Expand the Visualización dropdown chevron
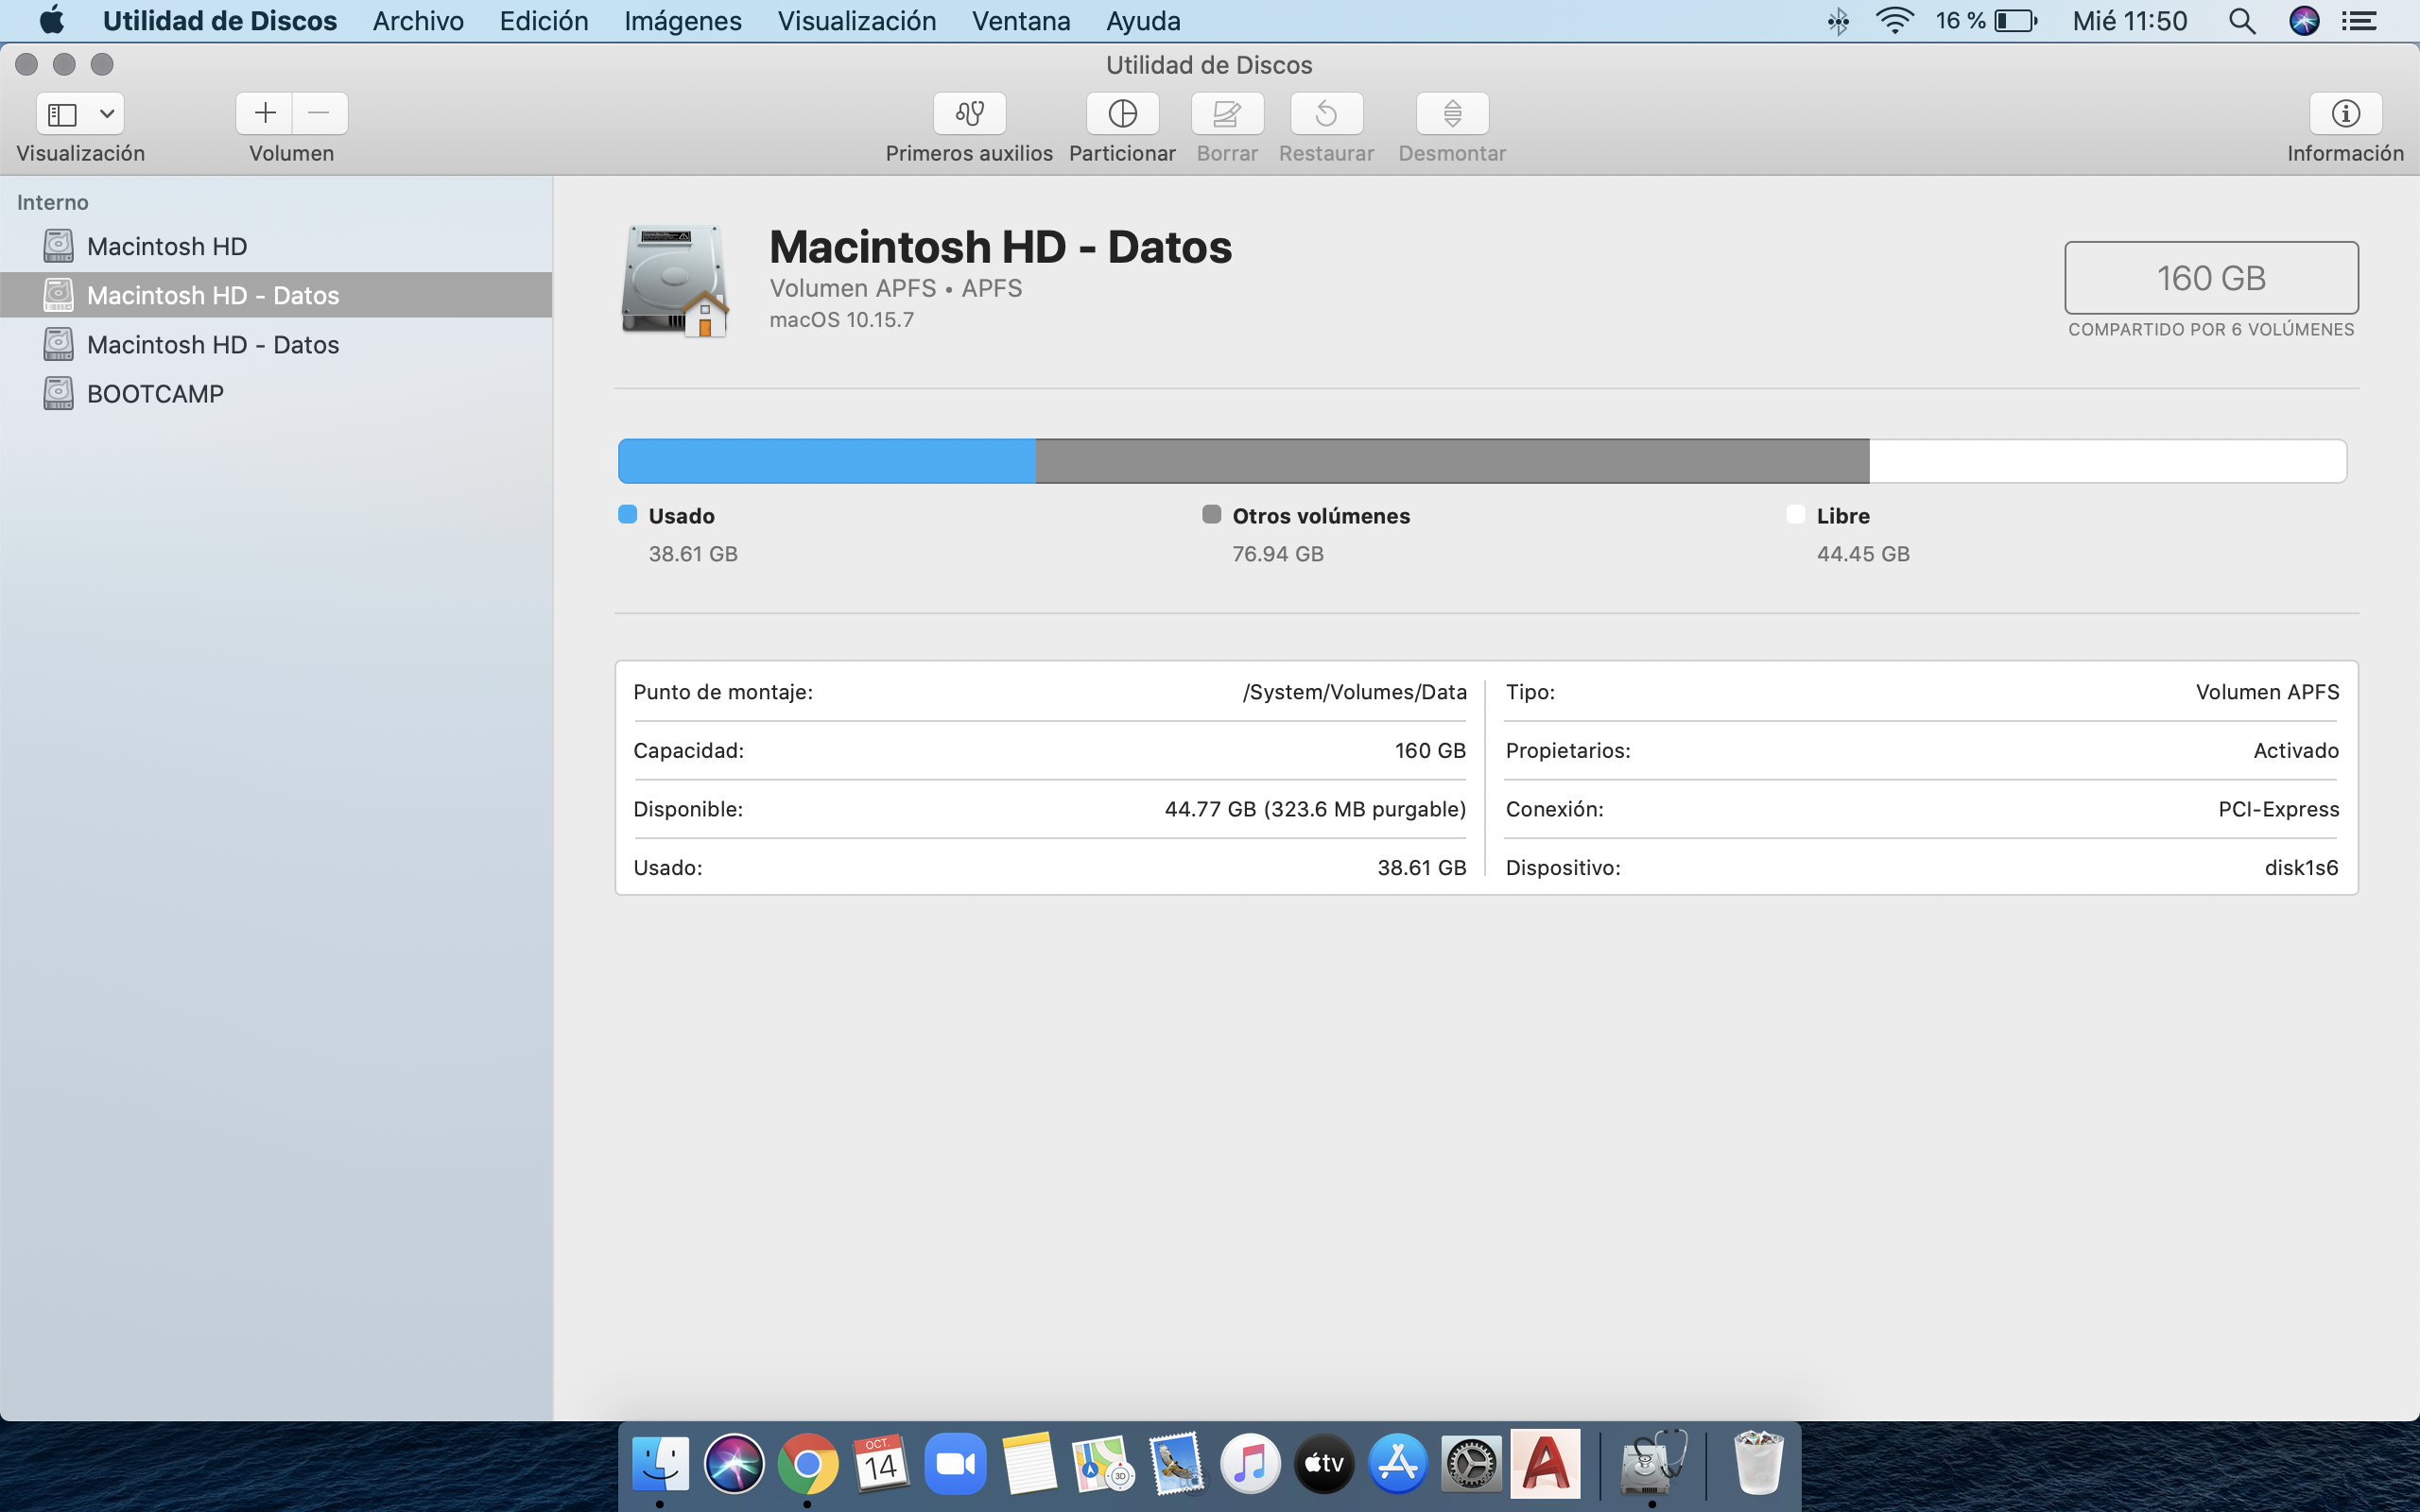This screenshot has height=1512, width=2420. [x=107, y=114]
